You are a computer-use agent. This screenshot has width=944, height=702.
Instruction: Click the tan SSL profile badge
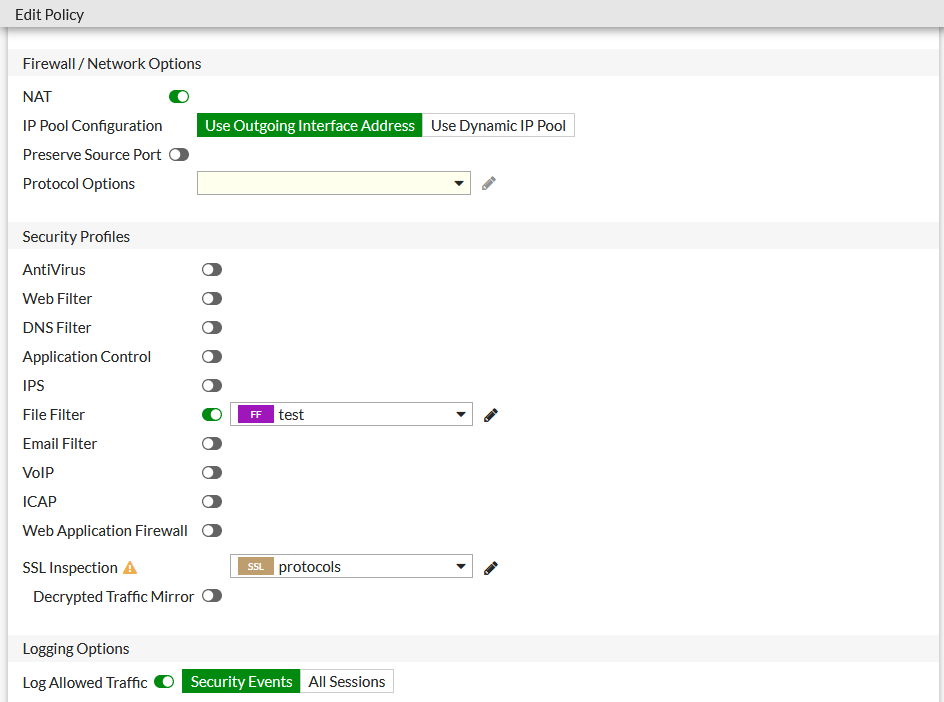point(256,567)
